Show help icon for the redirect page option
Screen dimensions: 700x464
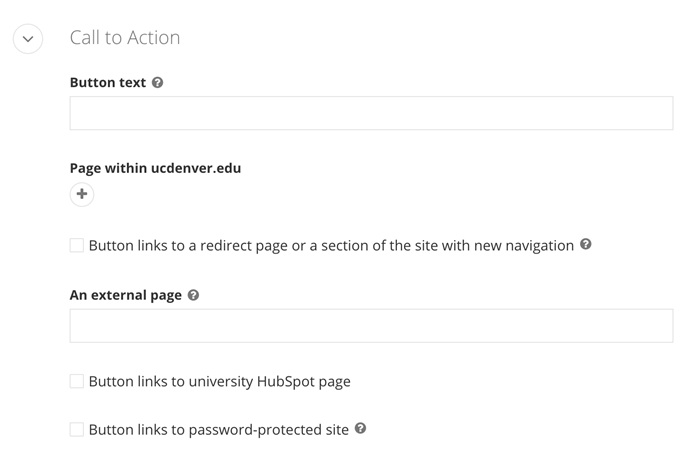(586, 244)
